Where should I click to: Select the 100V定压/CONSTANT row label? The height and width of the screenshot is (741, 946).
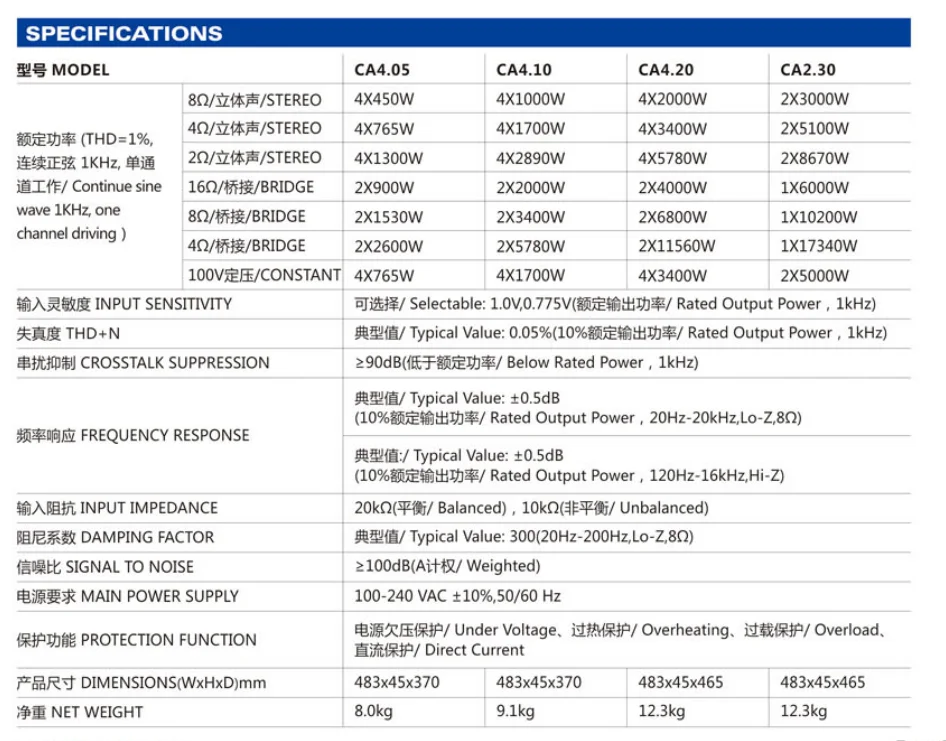pyautogui.click(x=264, y=275)
